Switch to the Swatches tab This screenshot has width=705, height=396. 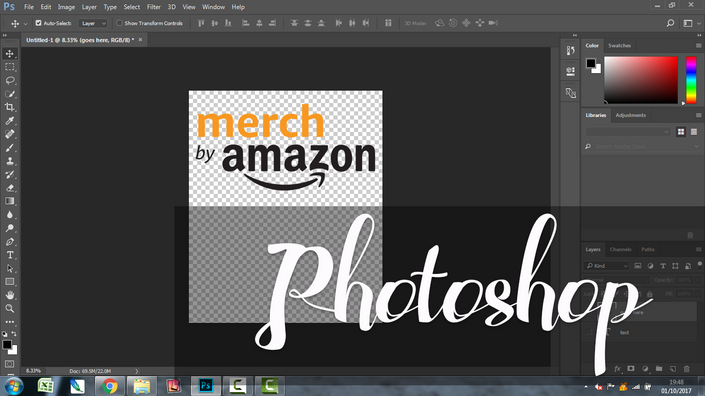[x=619, y=45]
